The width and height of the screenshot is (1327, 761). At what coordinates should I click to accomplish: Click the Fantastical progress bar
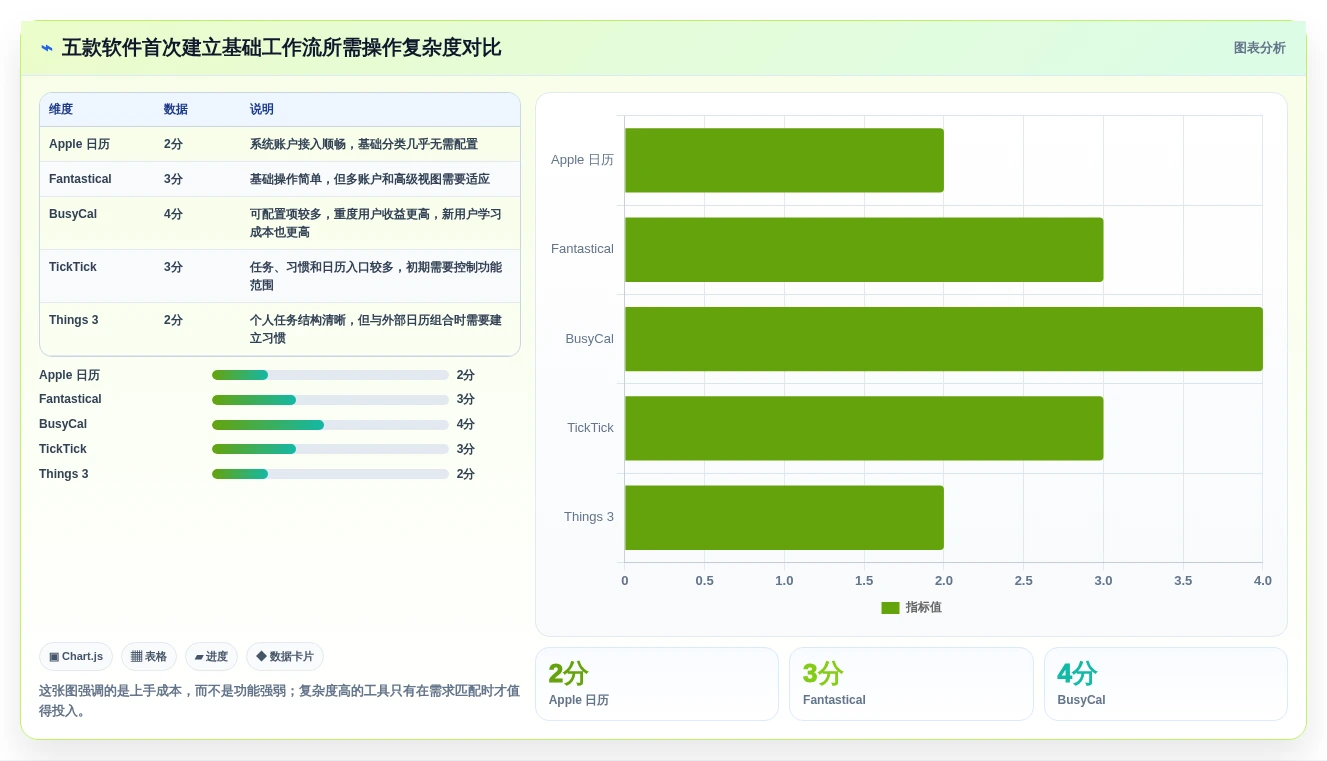[330, 400]
